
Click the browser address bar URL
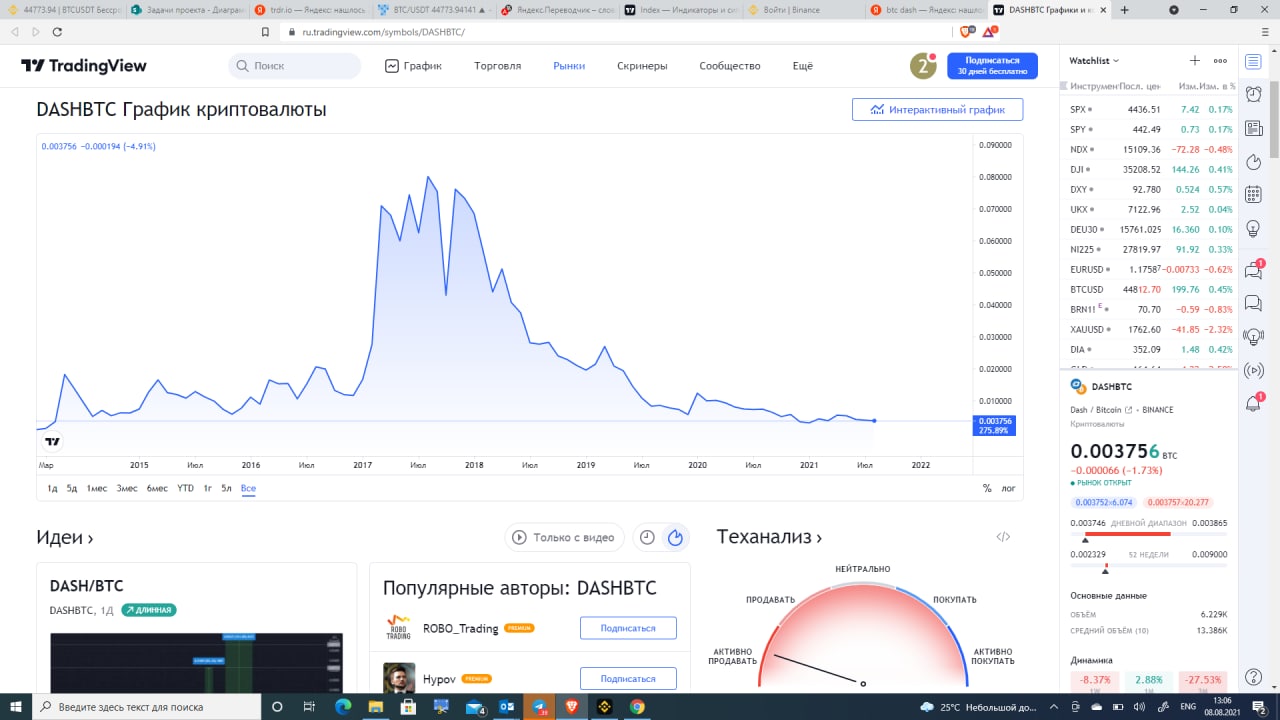pos(384,32)
